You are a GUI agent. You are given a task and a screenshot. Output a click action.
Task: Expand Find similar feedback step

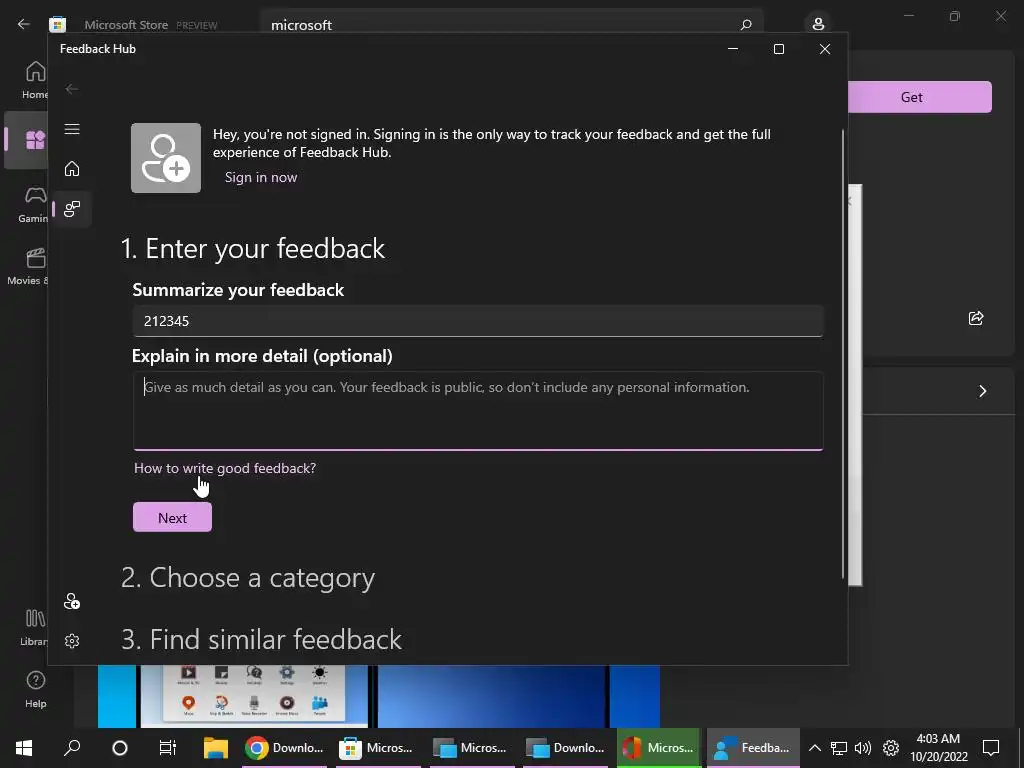[261, 639]
